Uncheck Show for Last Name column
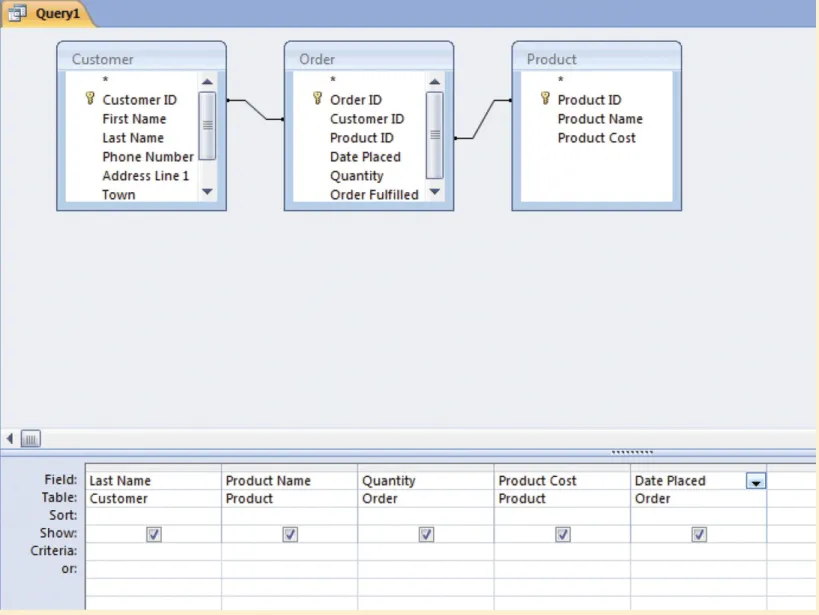 [x=154, y=534]
